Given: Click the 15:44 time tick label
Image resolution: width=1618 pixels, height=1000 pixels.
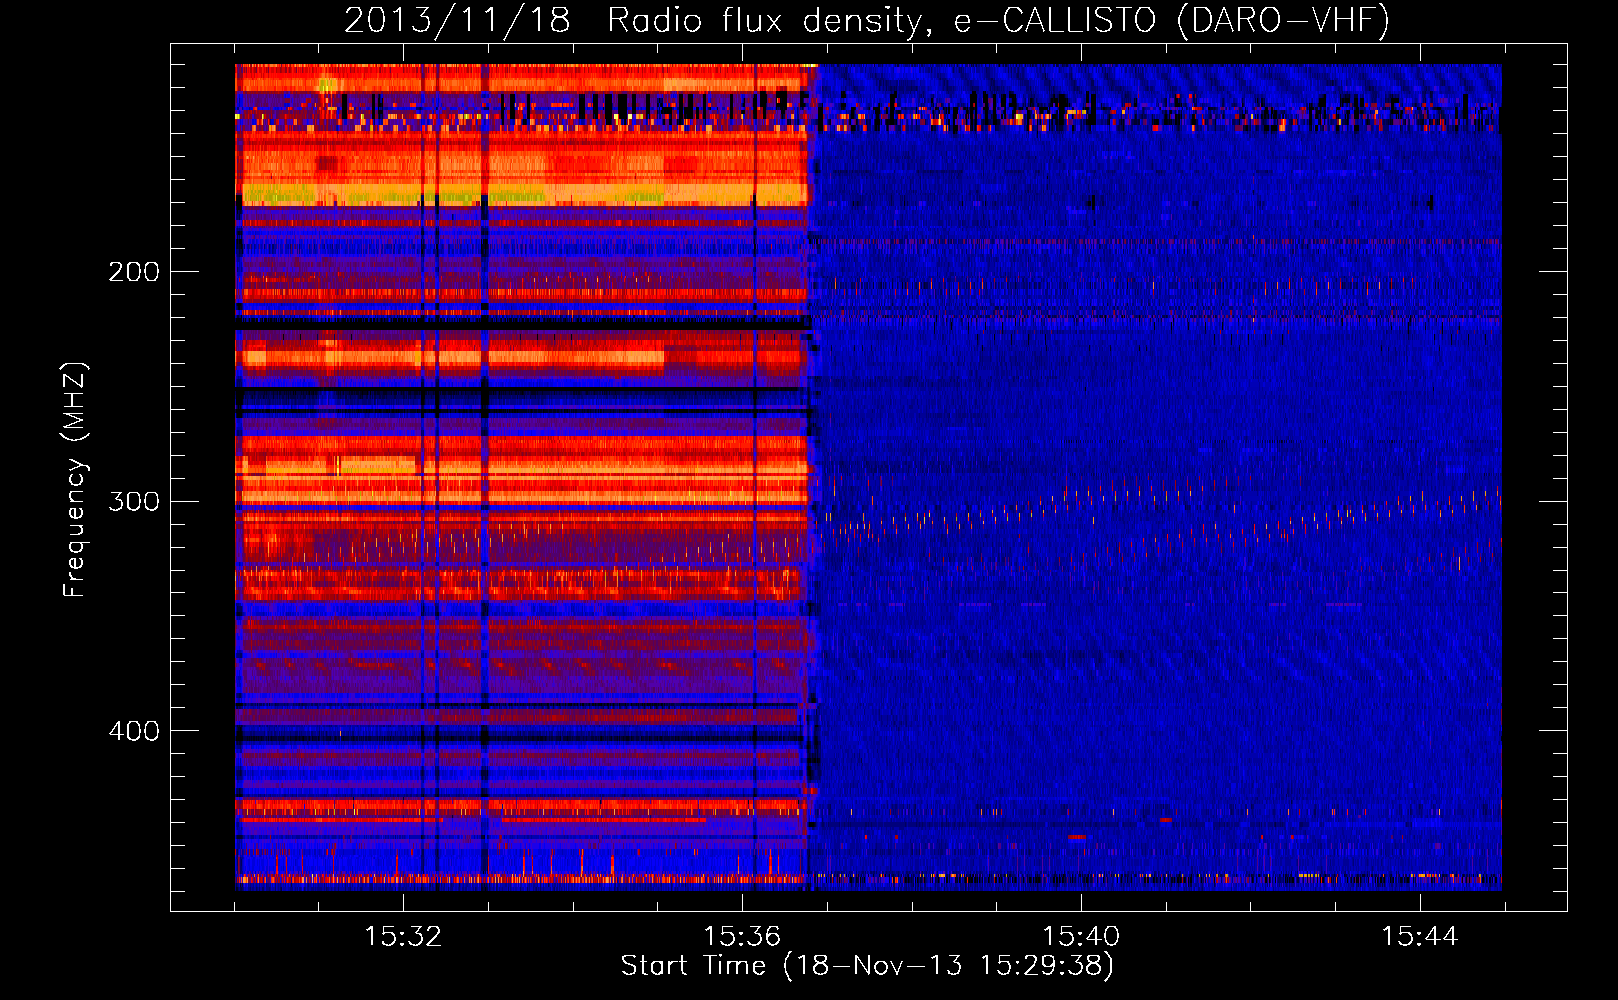Looking at the screenshot, I should coord(1420,937).
